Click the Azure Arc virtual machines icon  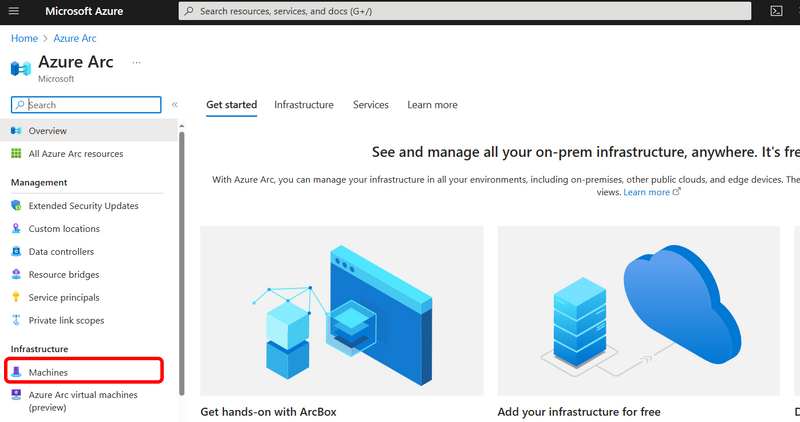pos(16,394)
